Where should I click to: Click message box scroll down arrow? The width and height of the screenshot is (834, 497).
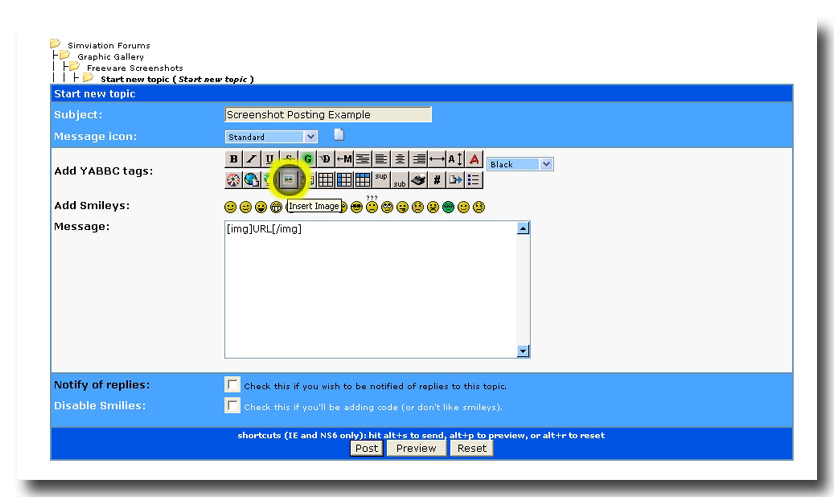click(523, 351)
